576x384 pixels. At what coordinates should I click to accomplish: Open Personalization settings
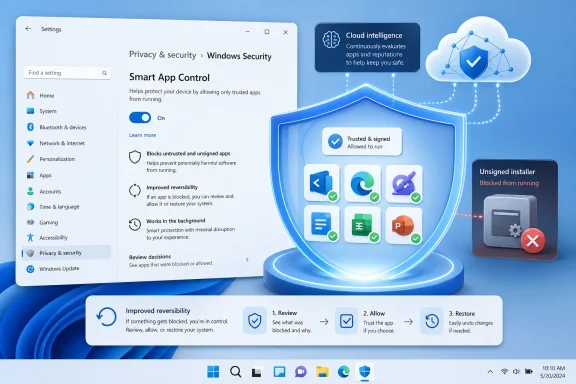[x=66, y=159]
